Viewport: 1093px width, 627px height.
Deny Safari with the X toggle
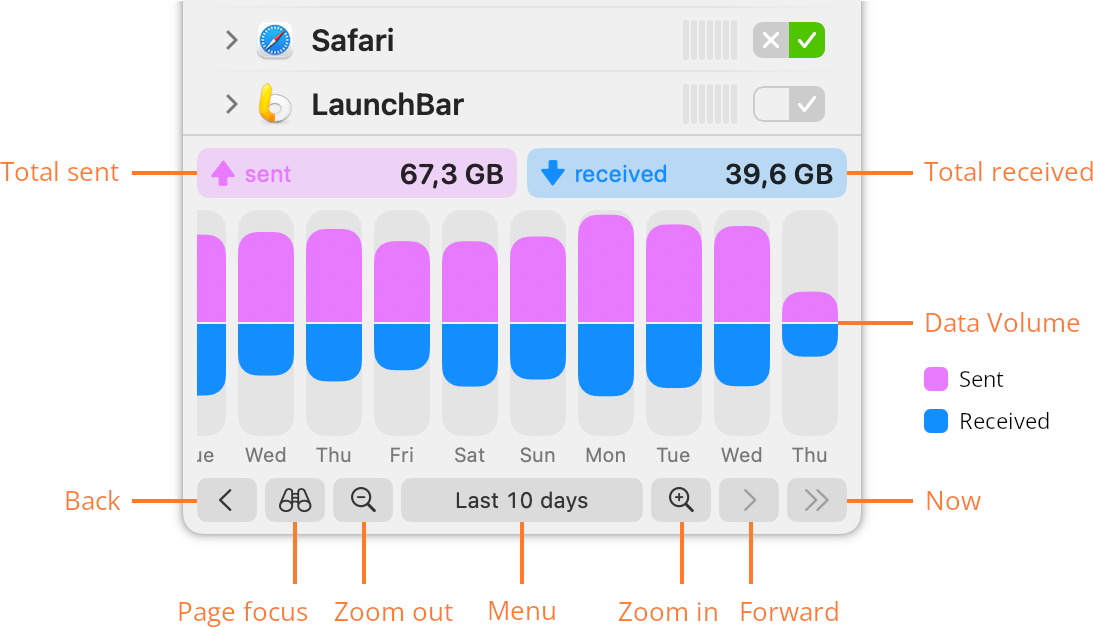click(x=771, y=40)
